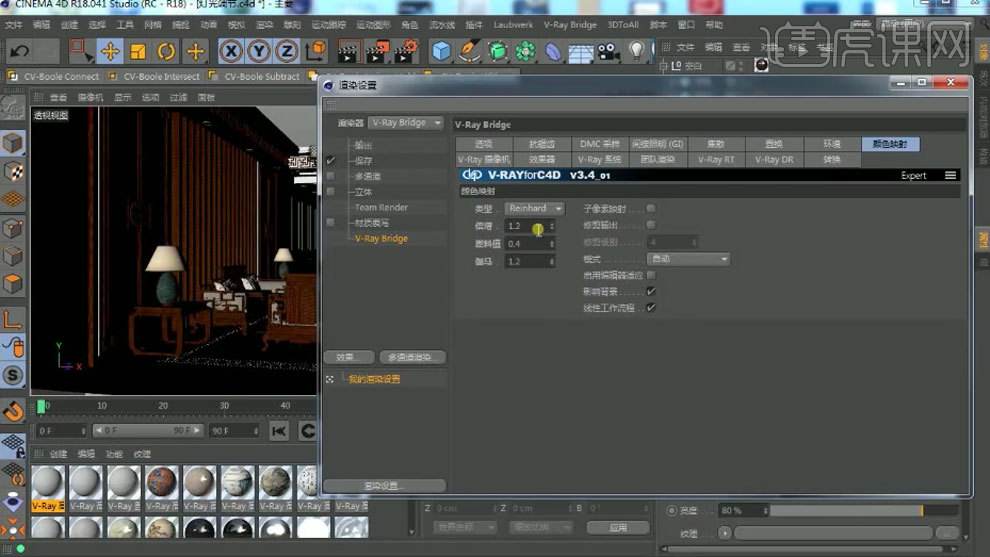Click the timeline preview range bar
The height and width of the screenshot is (557, 990).
coord(148,430)
